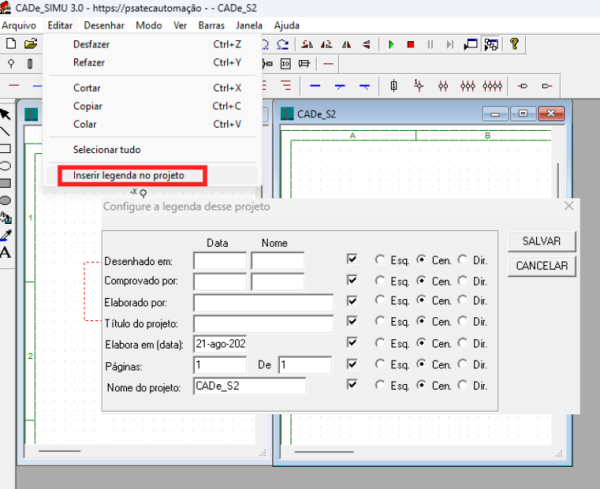The image size is (600, 489).
Task: Click the rotate right icon
Action: click(283, 44)
